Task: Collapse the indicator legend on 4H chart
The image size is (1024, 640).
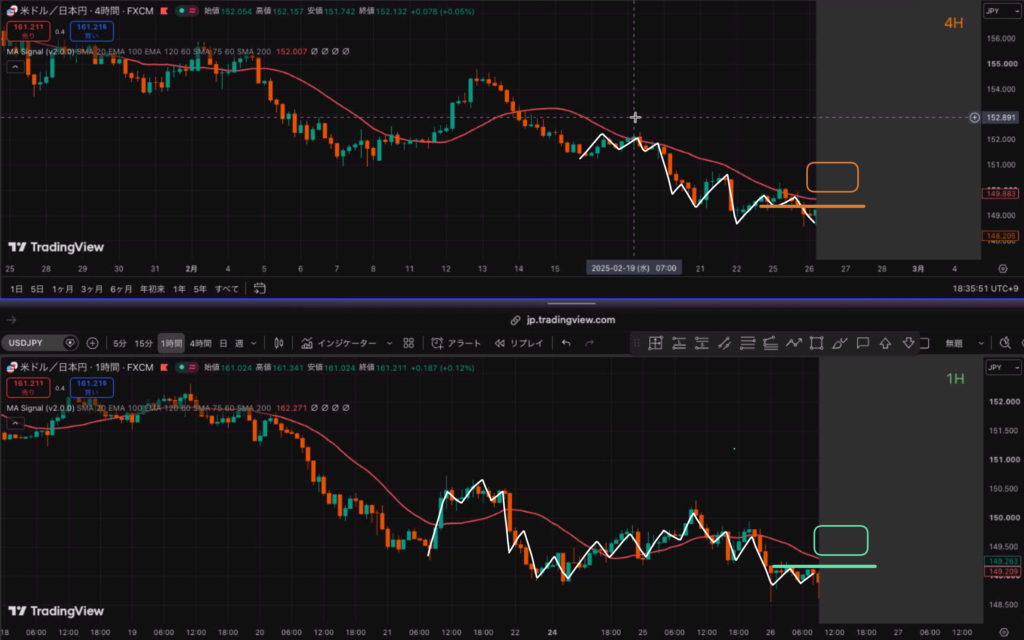Action: pos(15,67)
